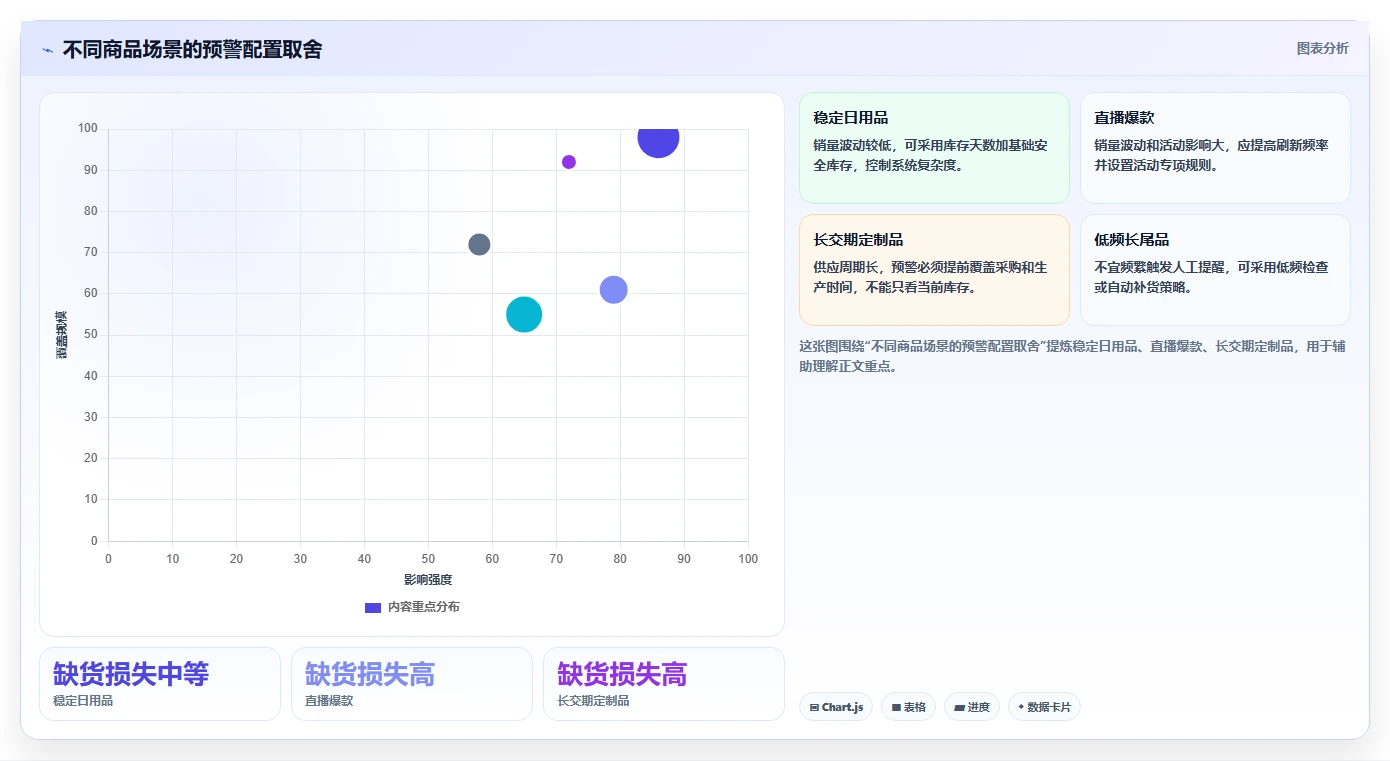Click the 缺货损失中等 stat card
The width and height of the screenshot is (1390, 761).
point(160,684)
